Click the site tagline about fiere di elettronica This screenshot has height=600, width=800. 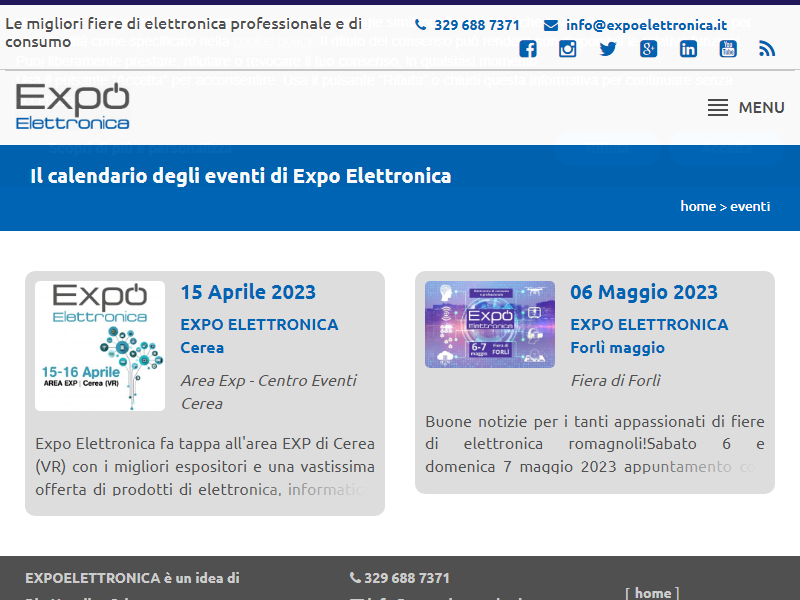[184, 32]
